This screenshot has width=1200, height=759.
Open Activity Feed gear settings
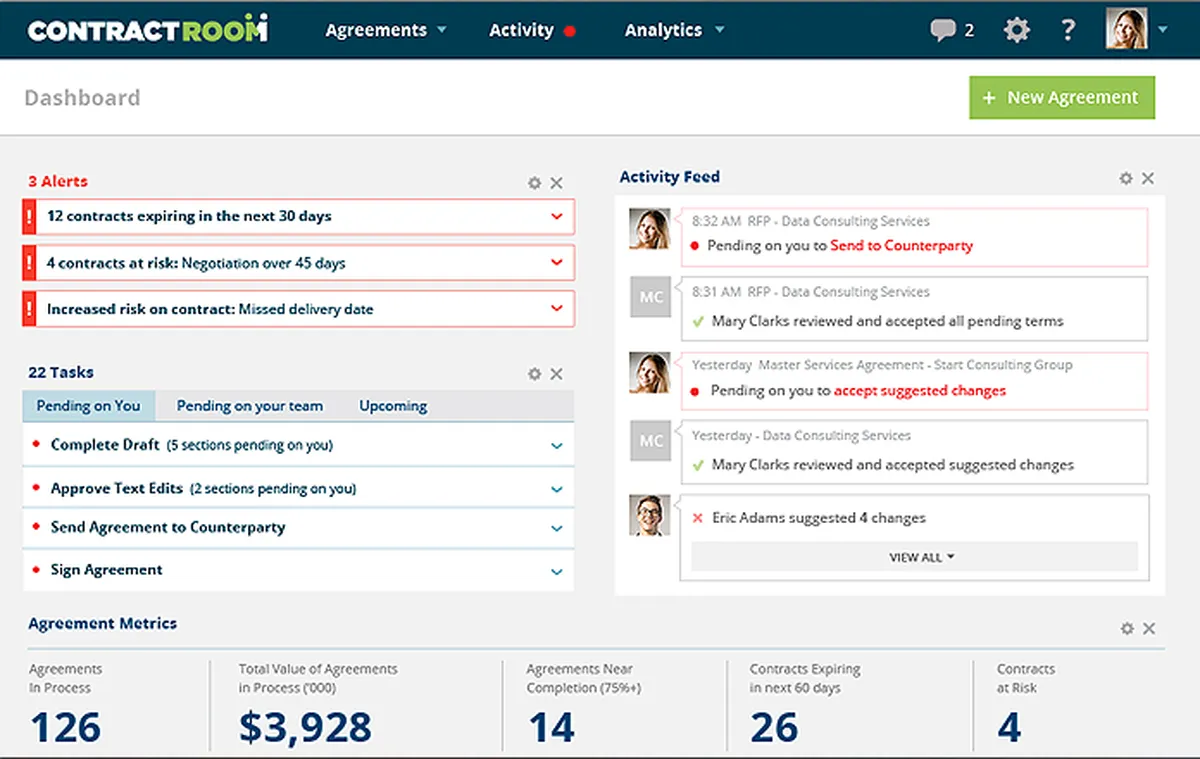click(1126, 178)
